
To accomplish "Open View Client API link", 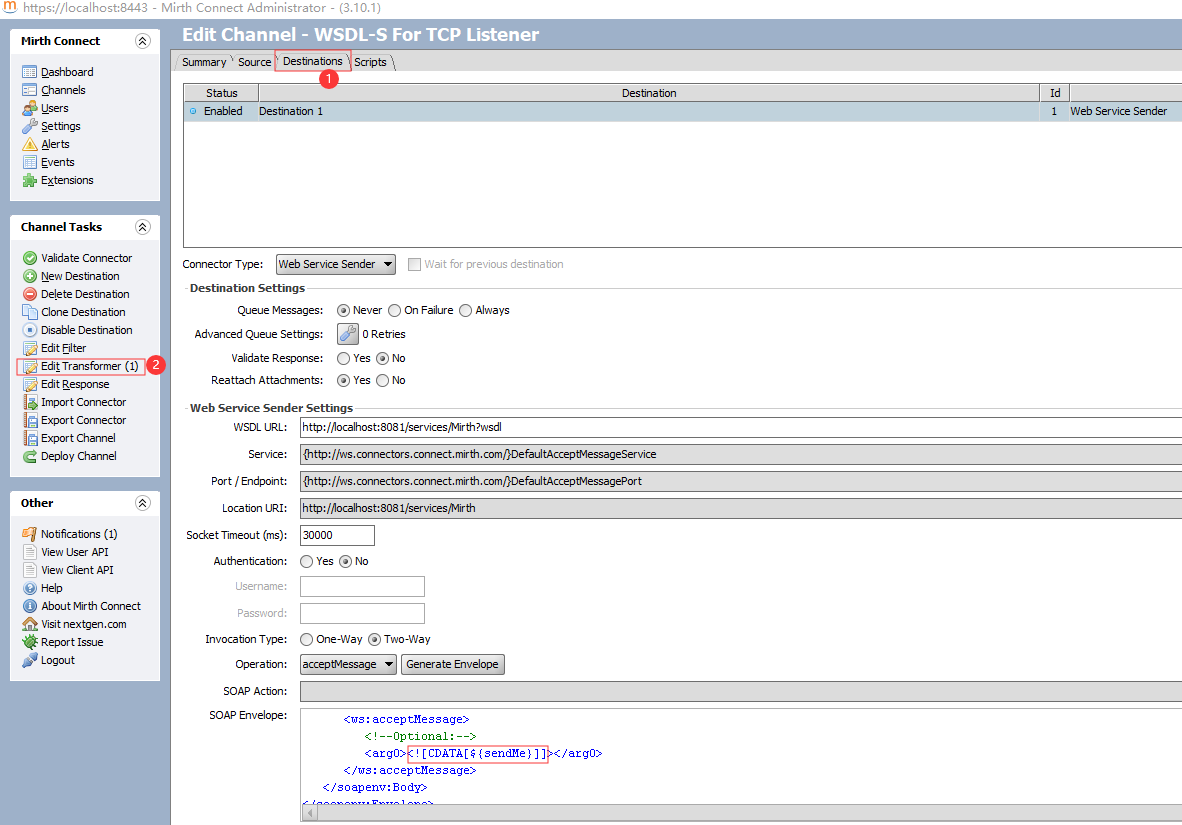I will point(77,571).
